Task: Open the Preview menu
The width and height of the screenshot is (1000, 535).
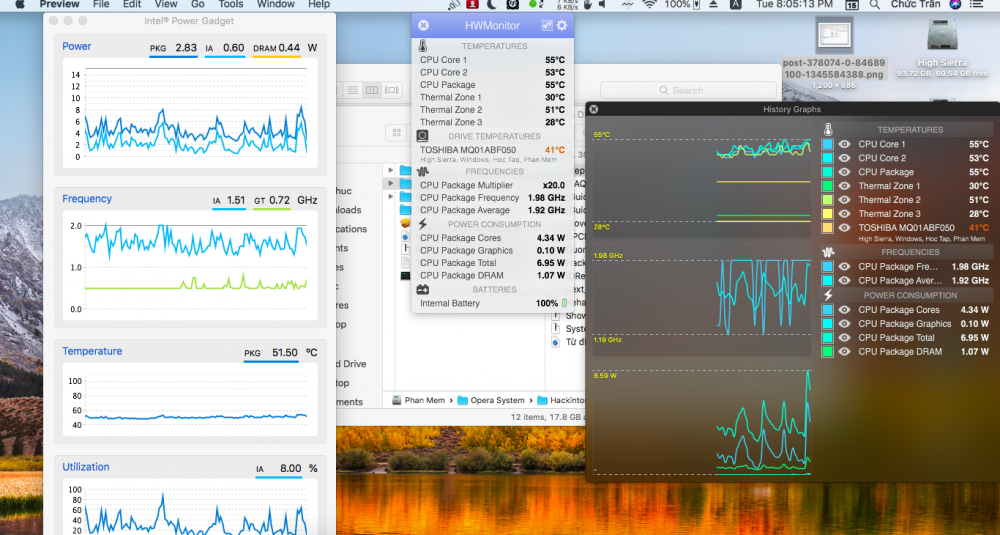Action: click(x=59, y=4)
